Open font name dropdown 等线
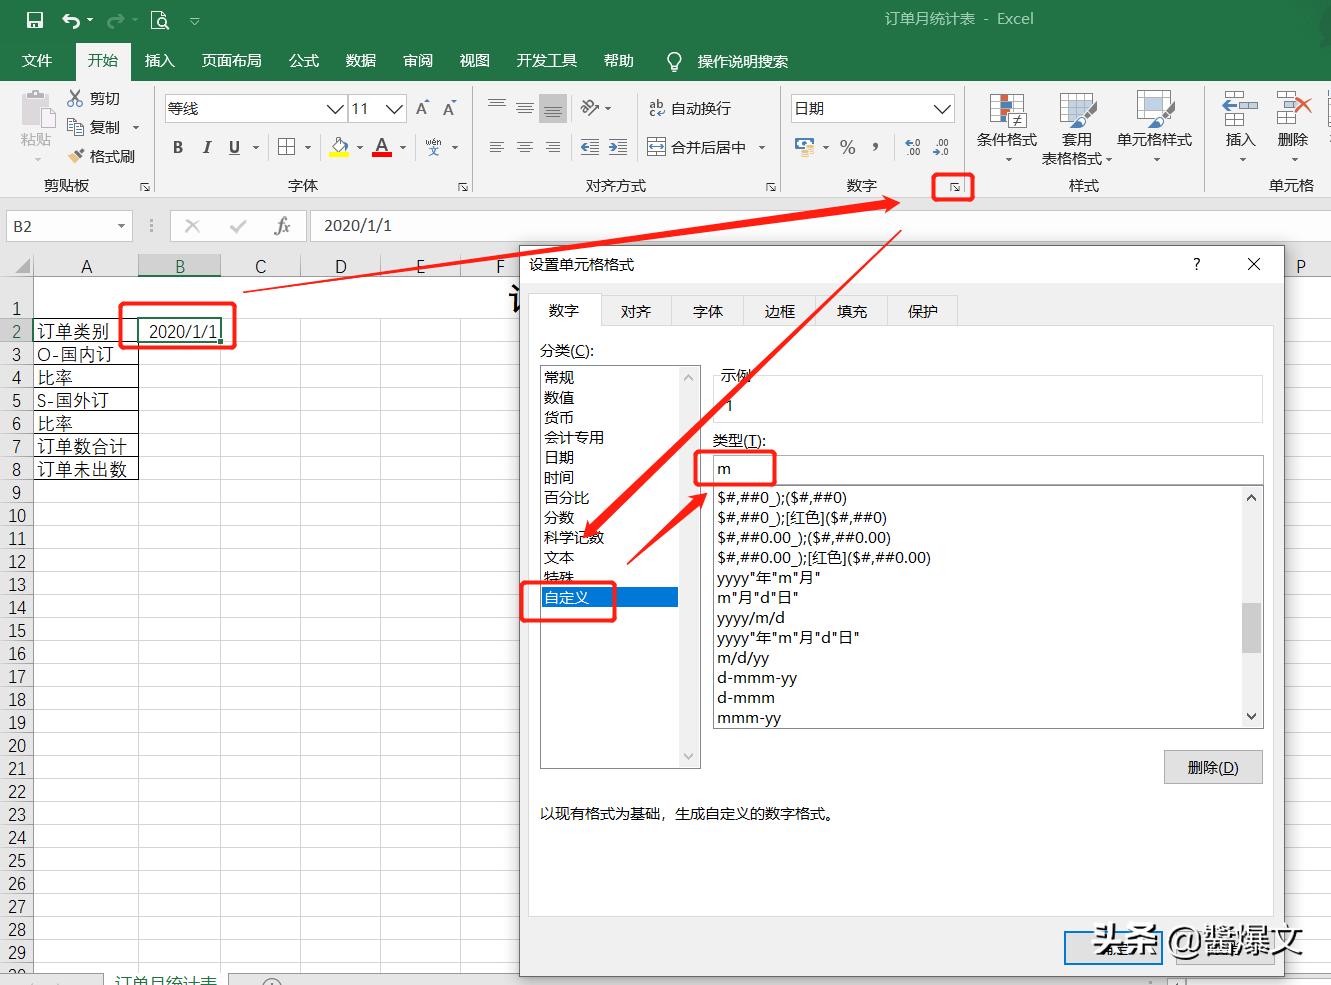 pyautogui.click(x=335, y=108)
